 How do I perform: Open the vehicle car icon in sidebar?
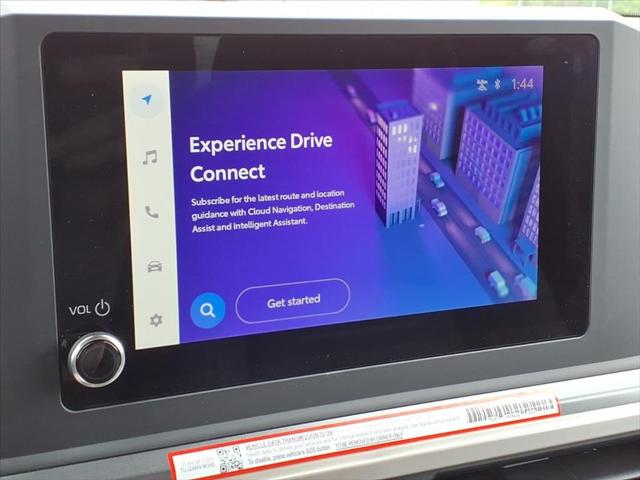(155, 267)
